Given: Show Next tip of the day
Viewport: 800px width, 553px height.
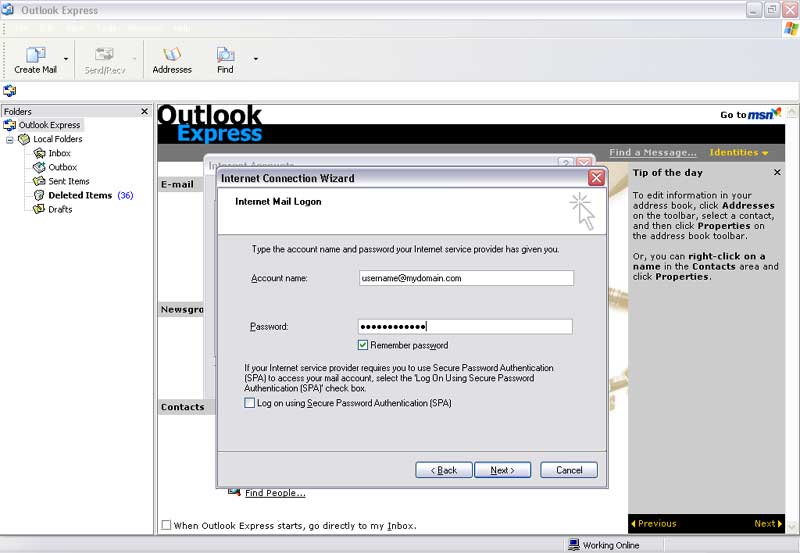Looking at the screenshot, I should (768, 524).
